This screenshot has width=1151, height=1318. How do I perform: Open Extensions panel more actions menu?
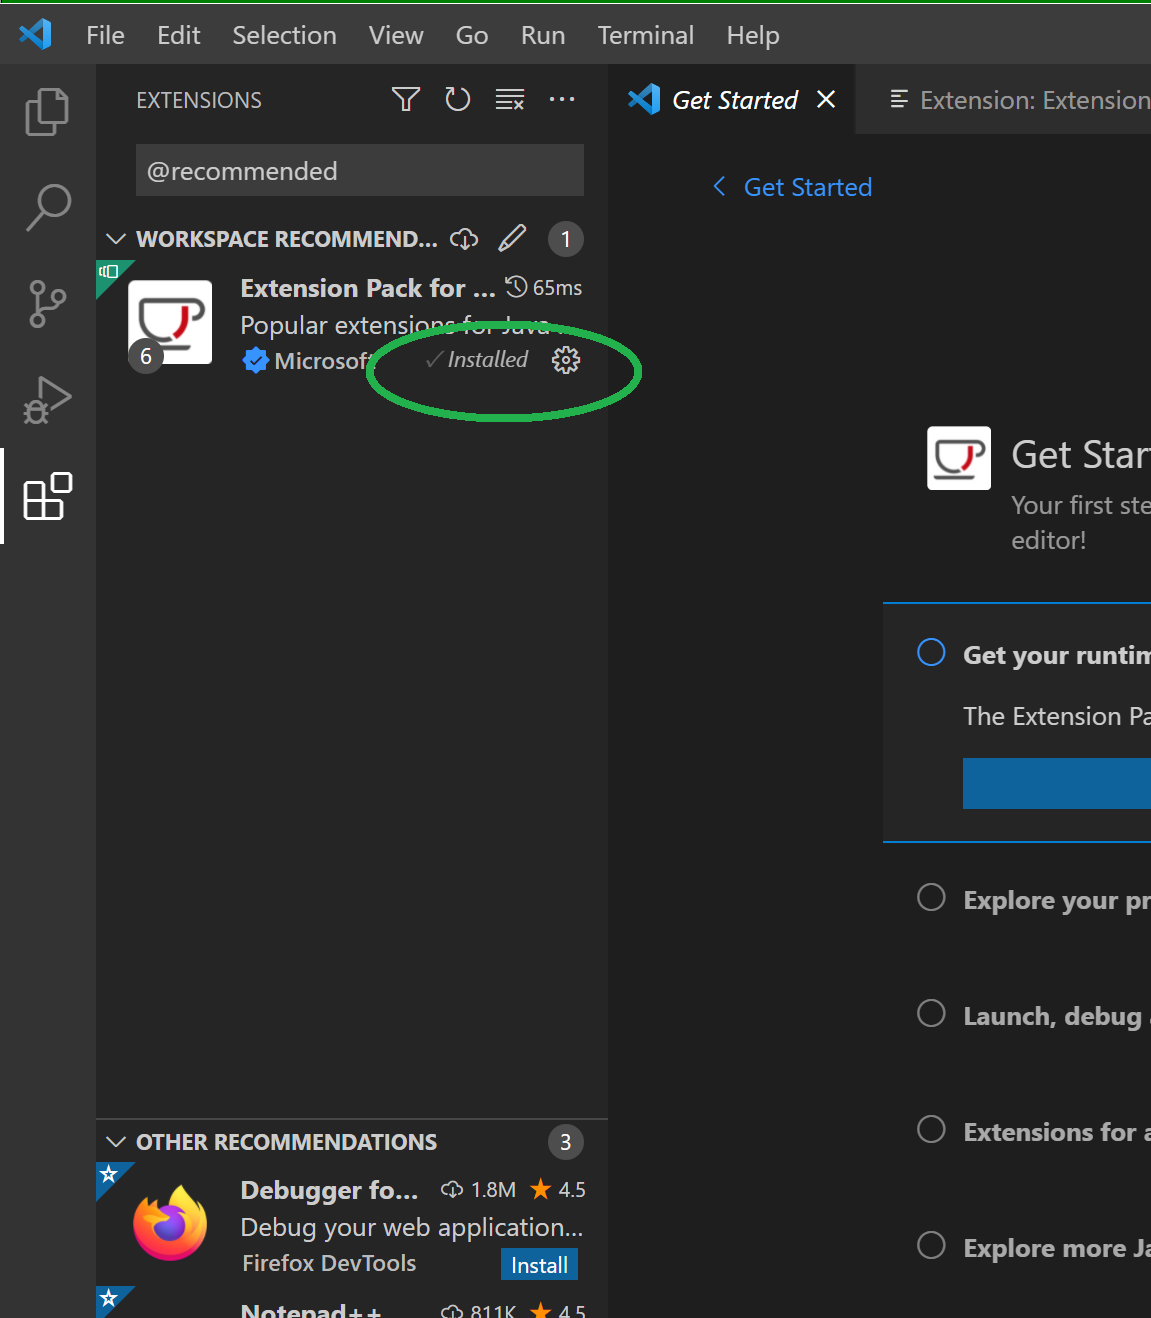click(x=562, y=99)
